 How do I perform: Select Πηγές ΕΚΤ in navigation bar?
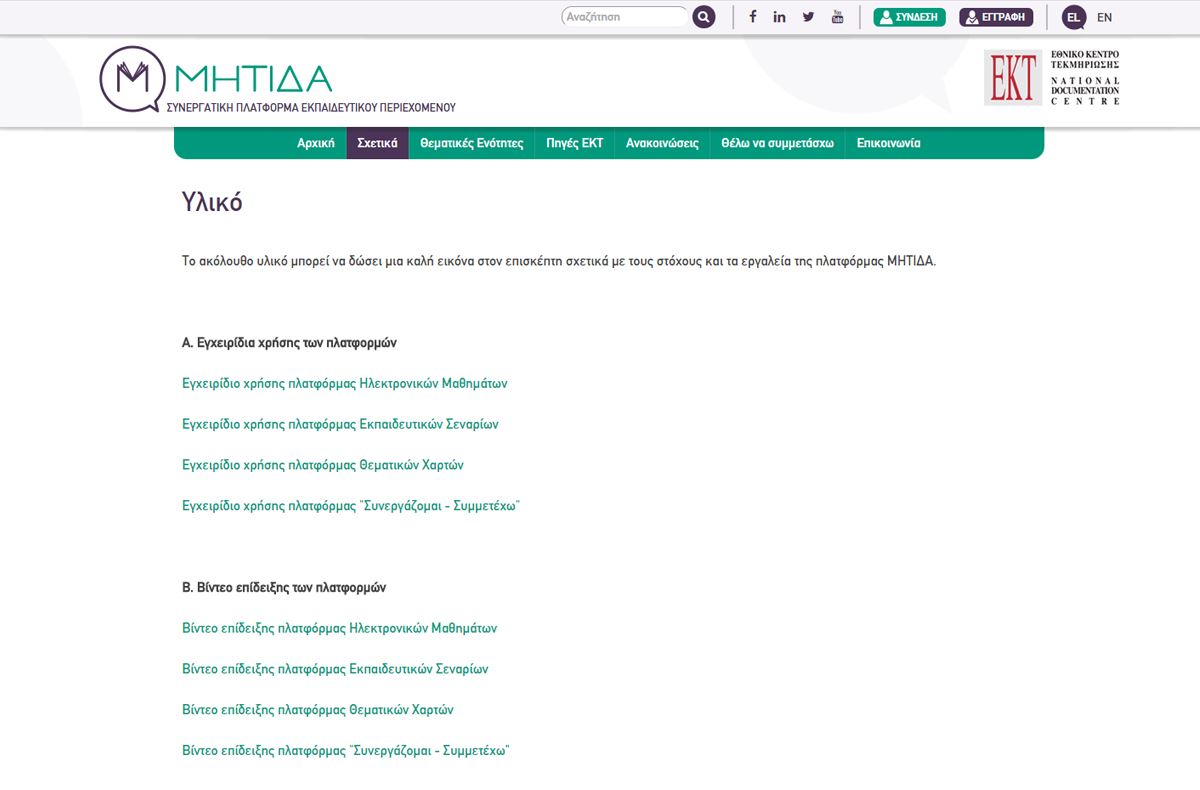click(574, 143)
